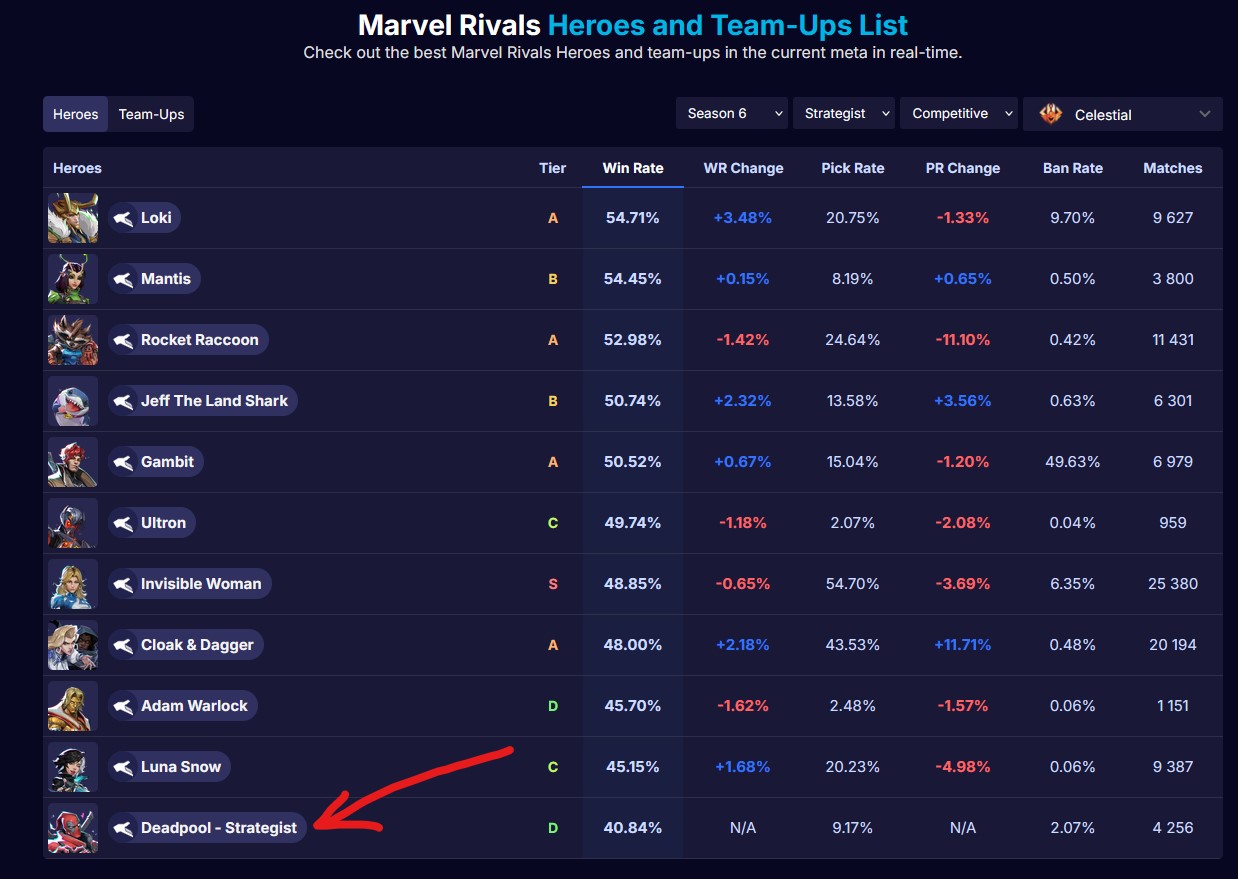The height and width of the screenshot is (879, 1238).
Task: Click Cloak & Dagger's +11.71% PR change
Action: point(963,645)
